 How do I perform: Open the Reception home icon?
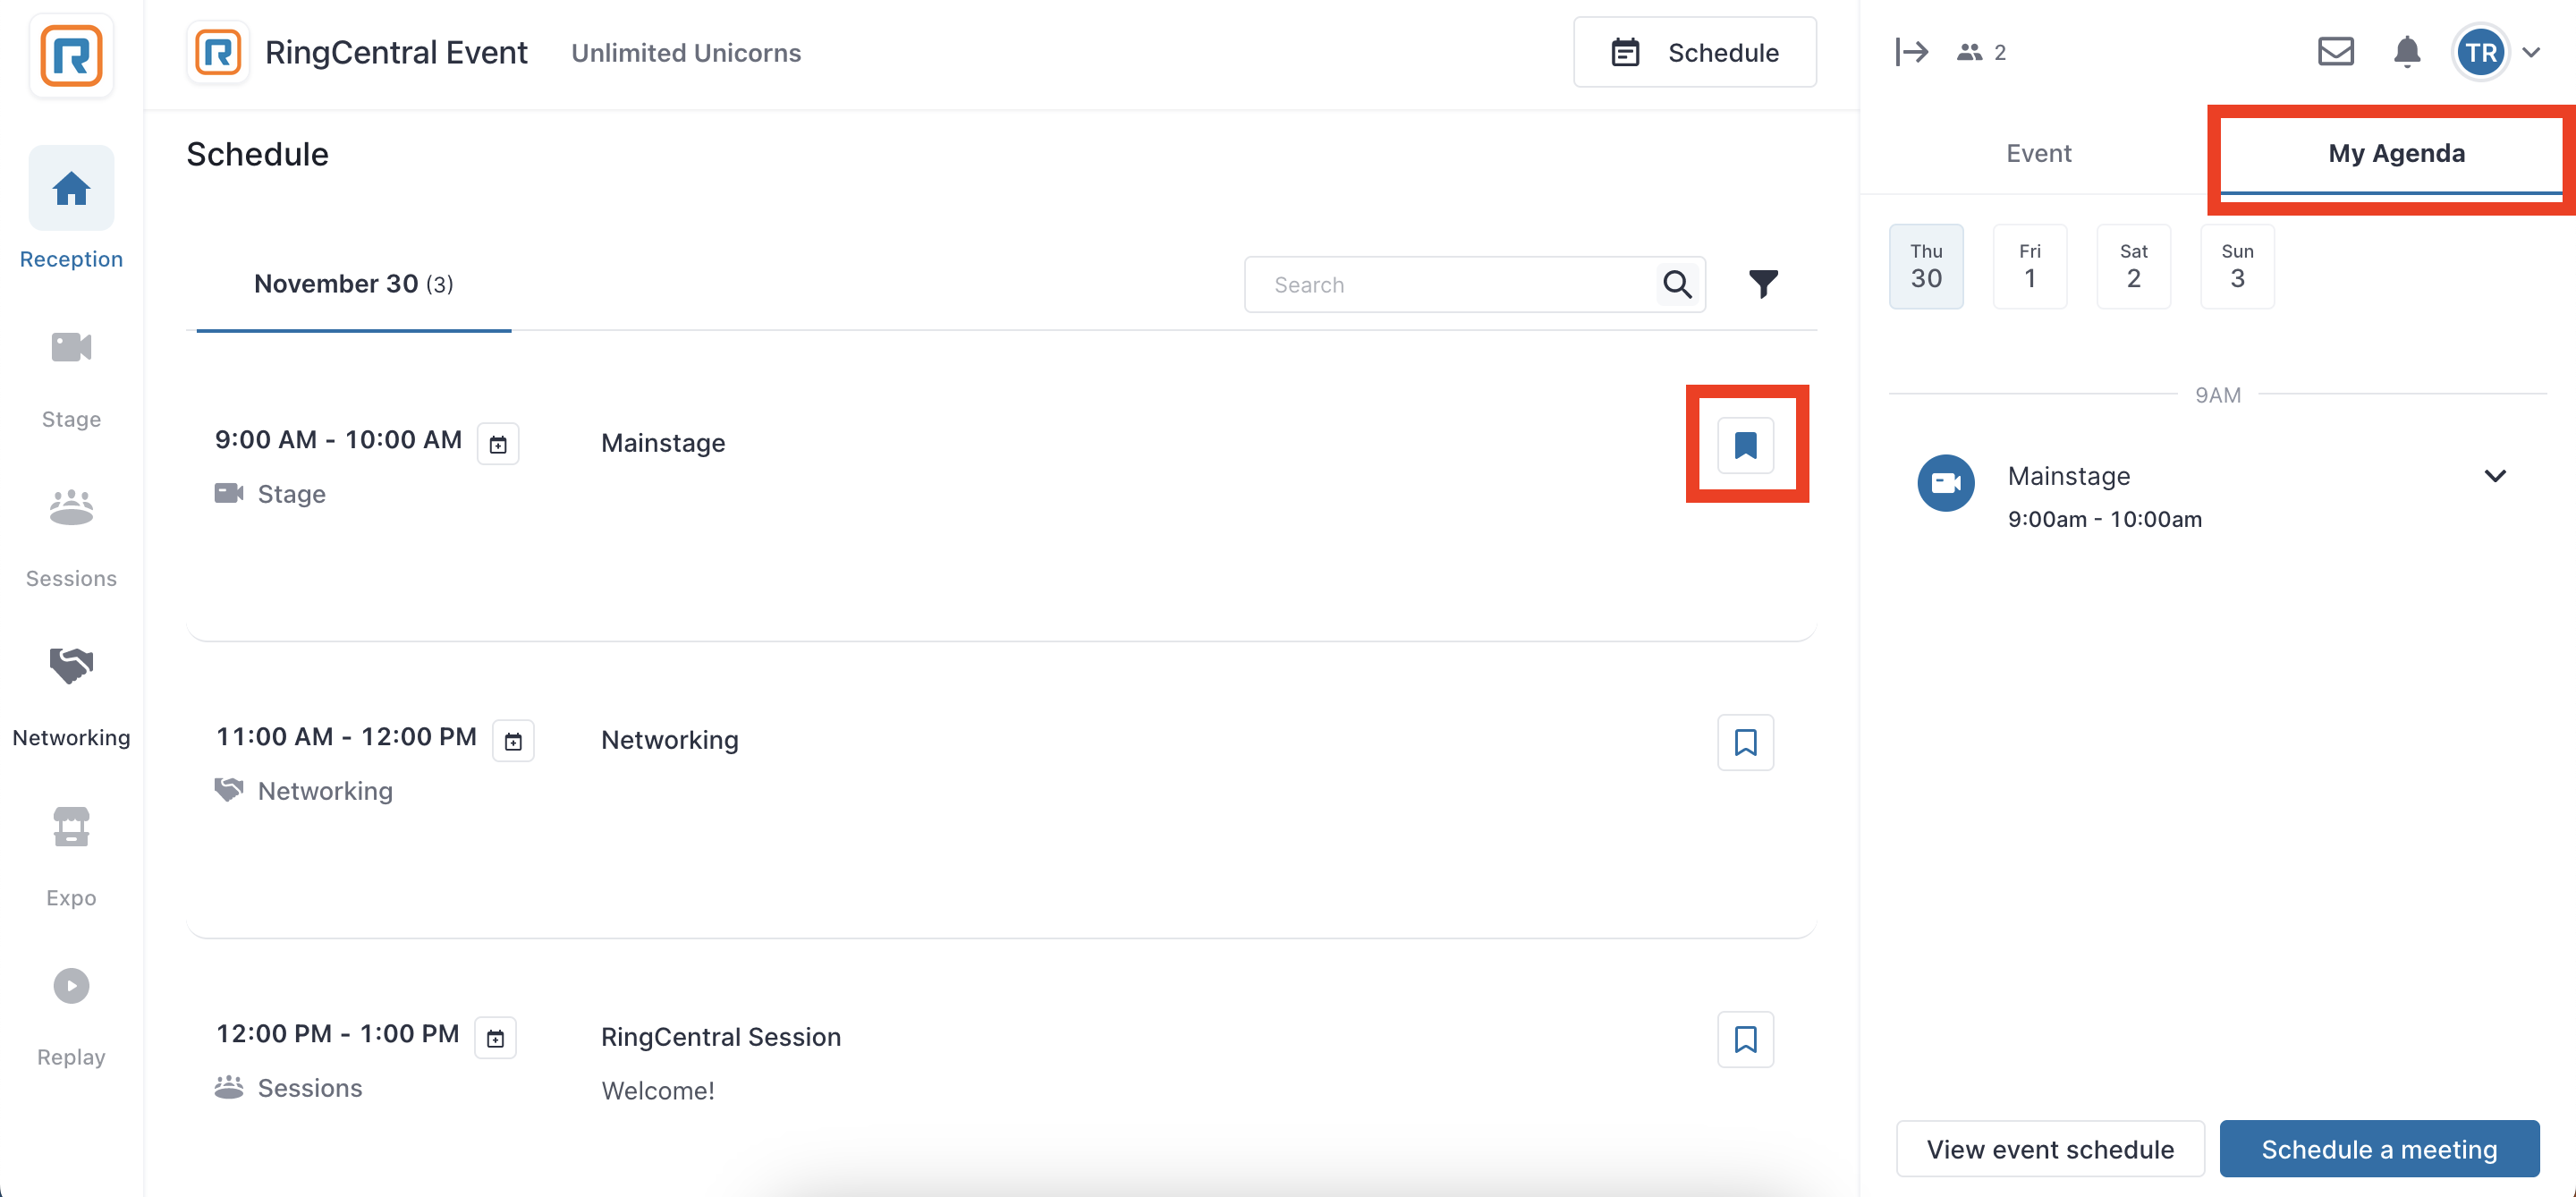click(71, 188)
